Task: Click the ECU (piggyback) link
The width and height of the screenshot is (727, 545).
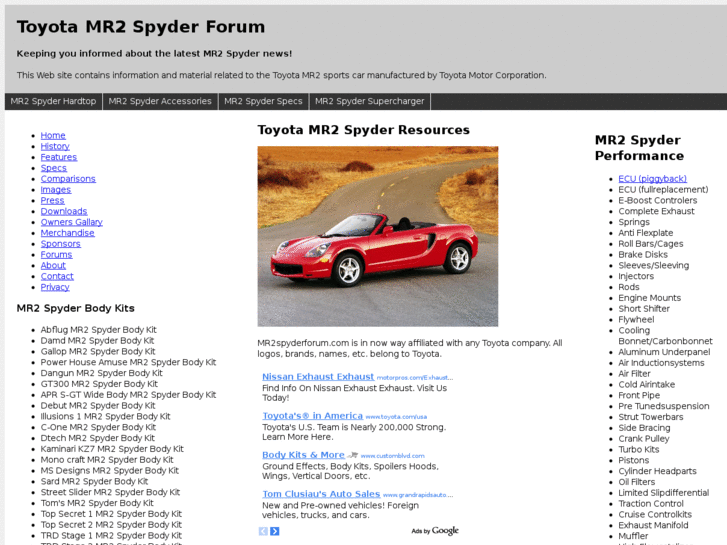Action: pos(652,179)
